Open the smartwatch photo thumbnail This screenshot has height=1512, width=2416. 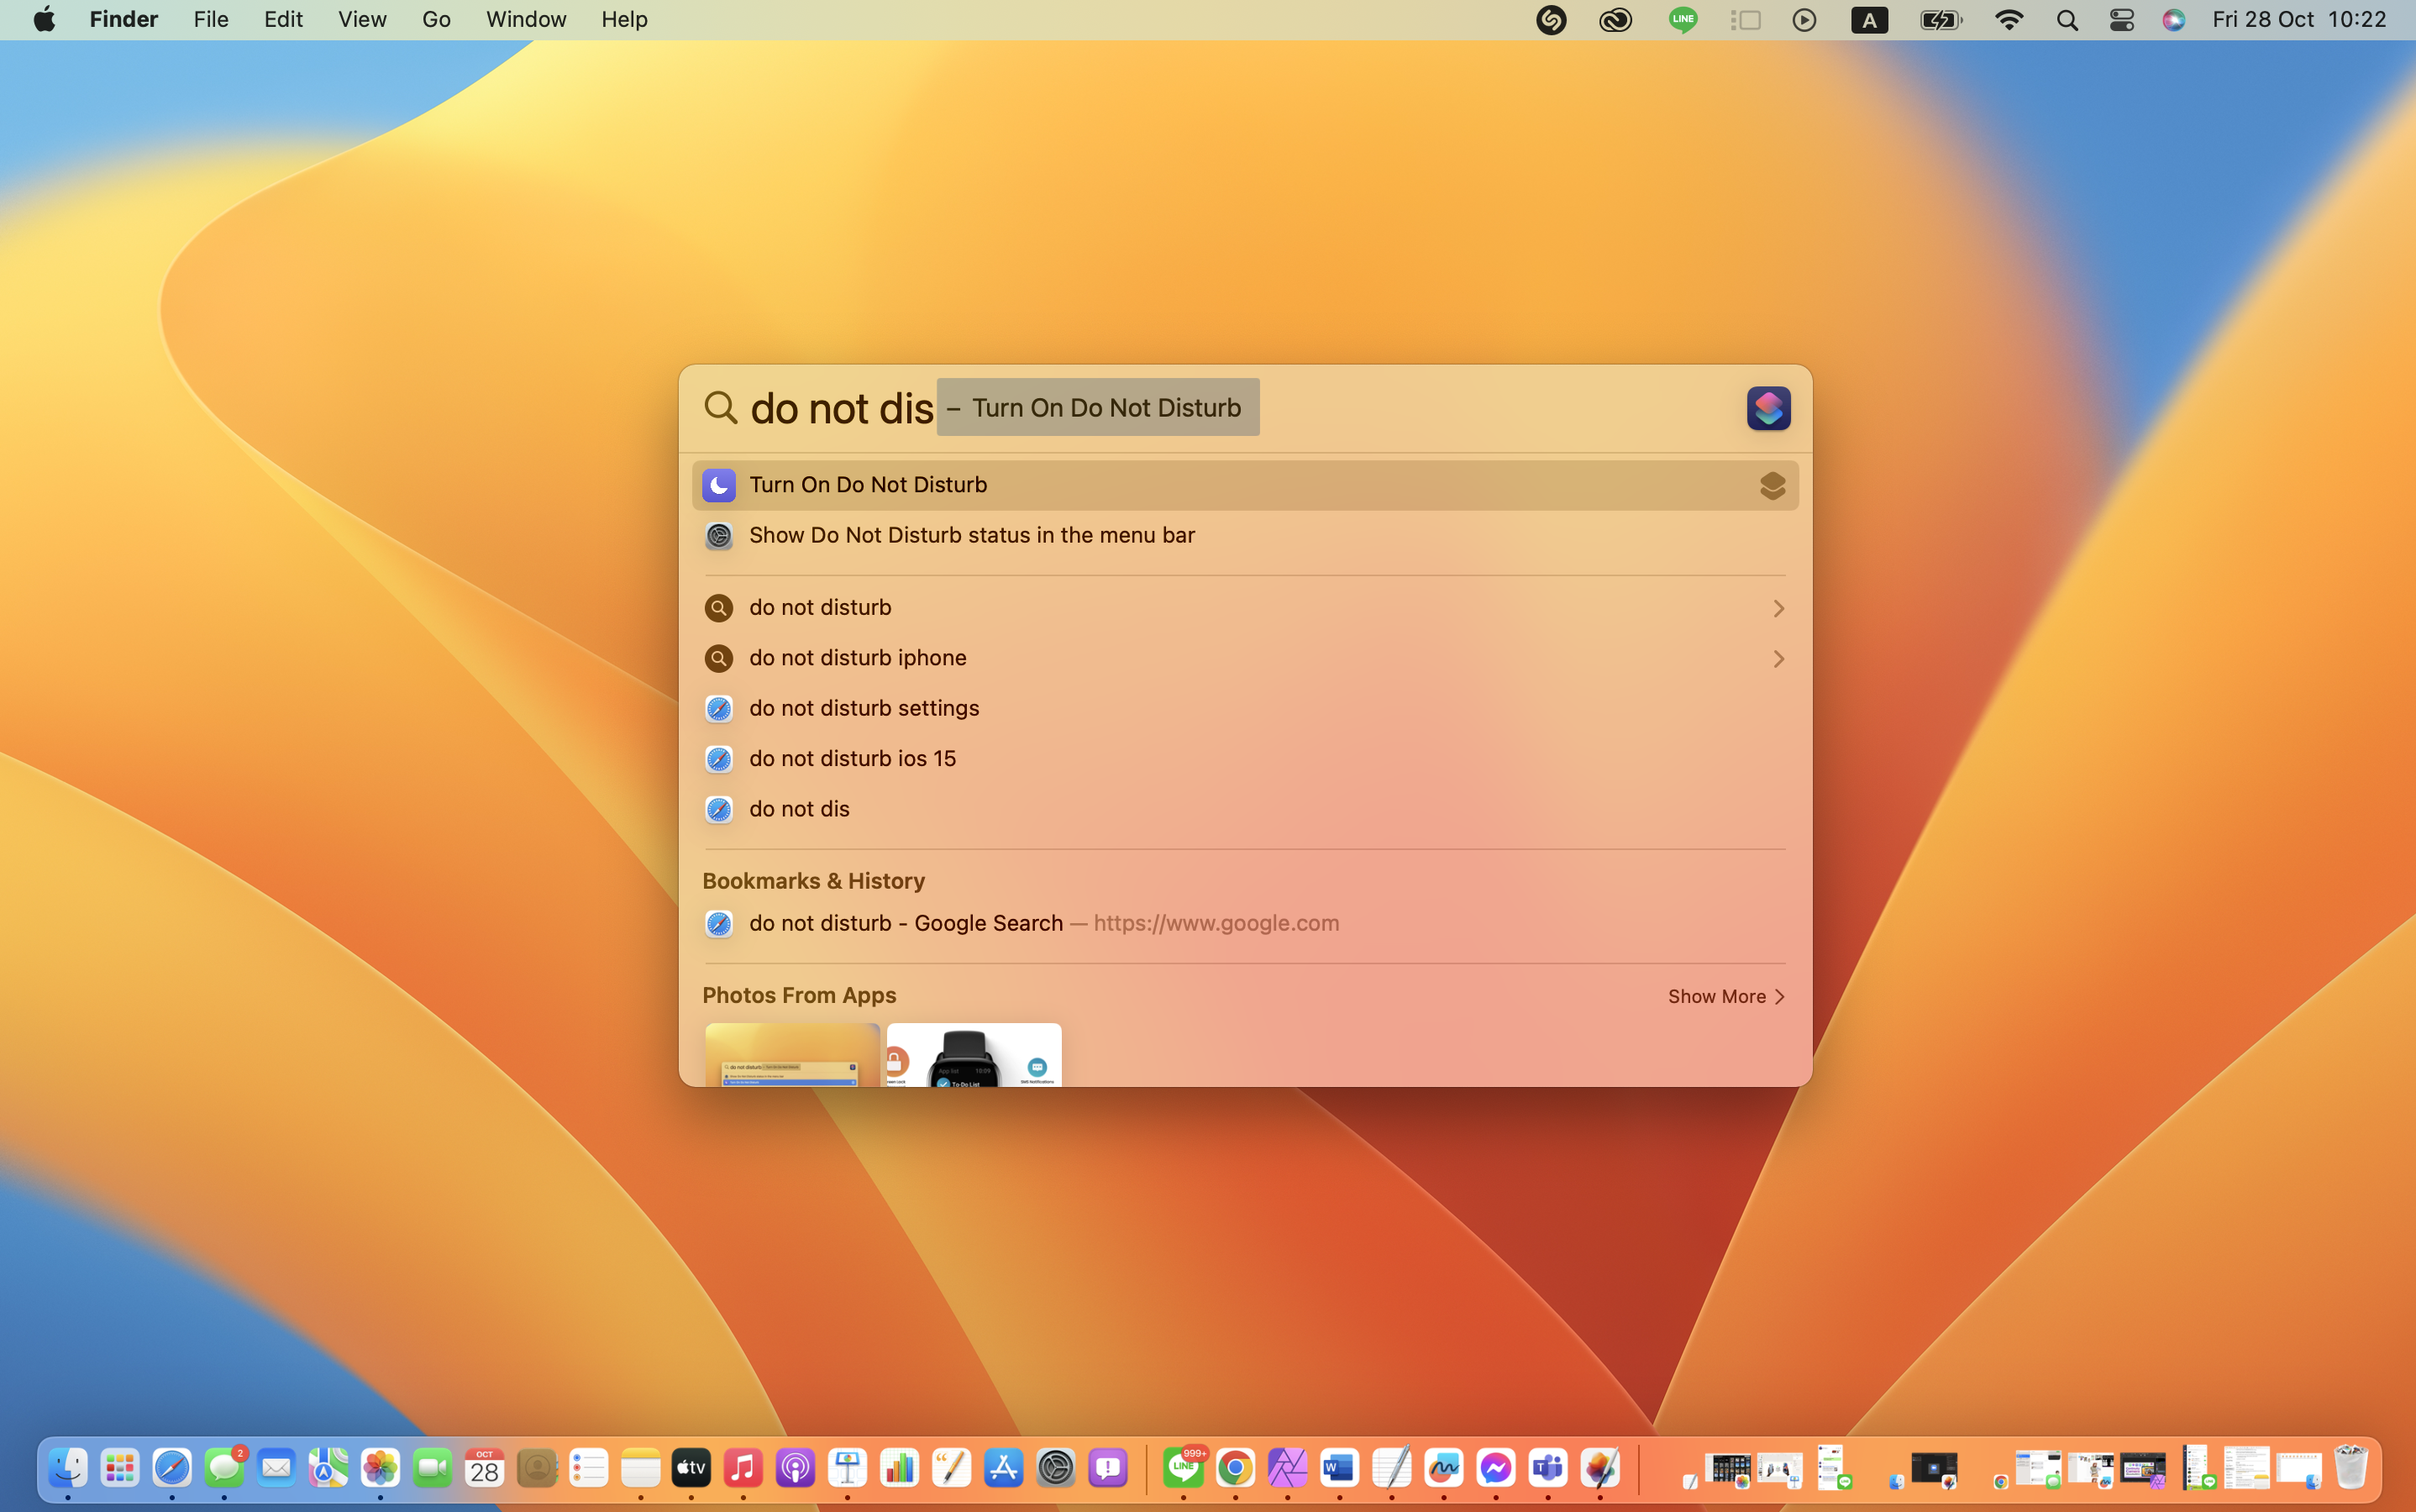(x=973, y=1054)
